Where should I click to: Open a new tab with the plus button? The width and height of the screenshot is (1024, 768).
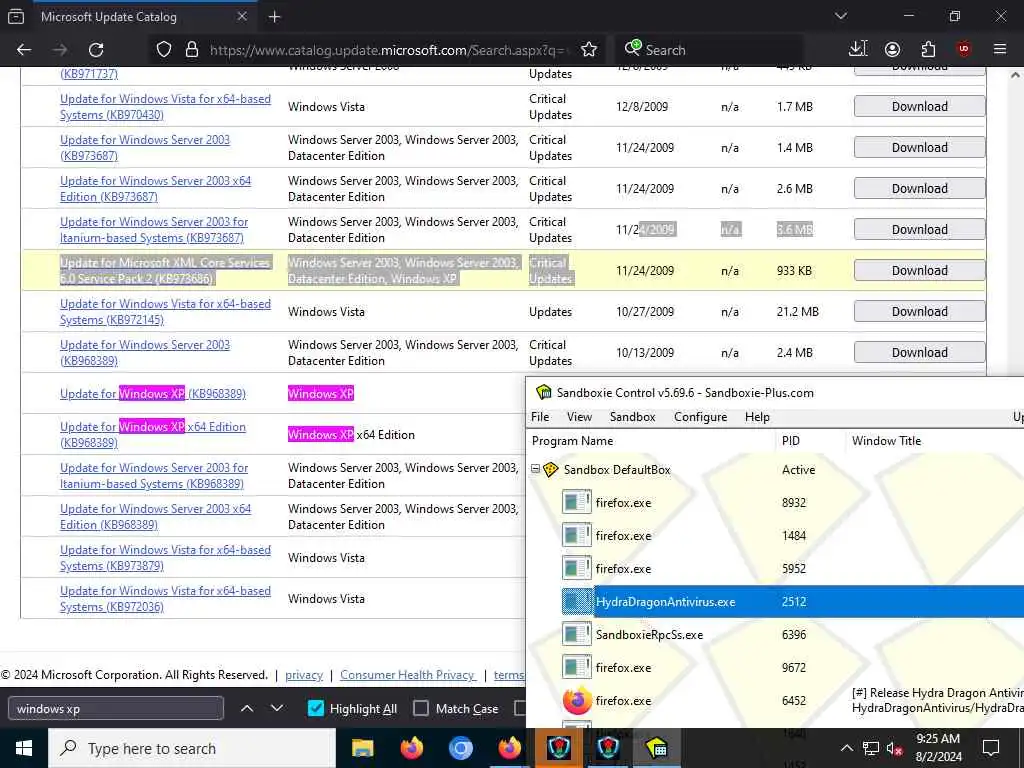click(275, 17)
